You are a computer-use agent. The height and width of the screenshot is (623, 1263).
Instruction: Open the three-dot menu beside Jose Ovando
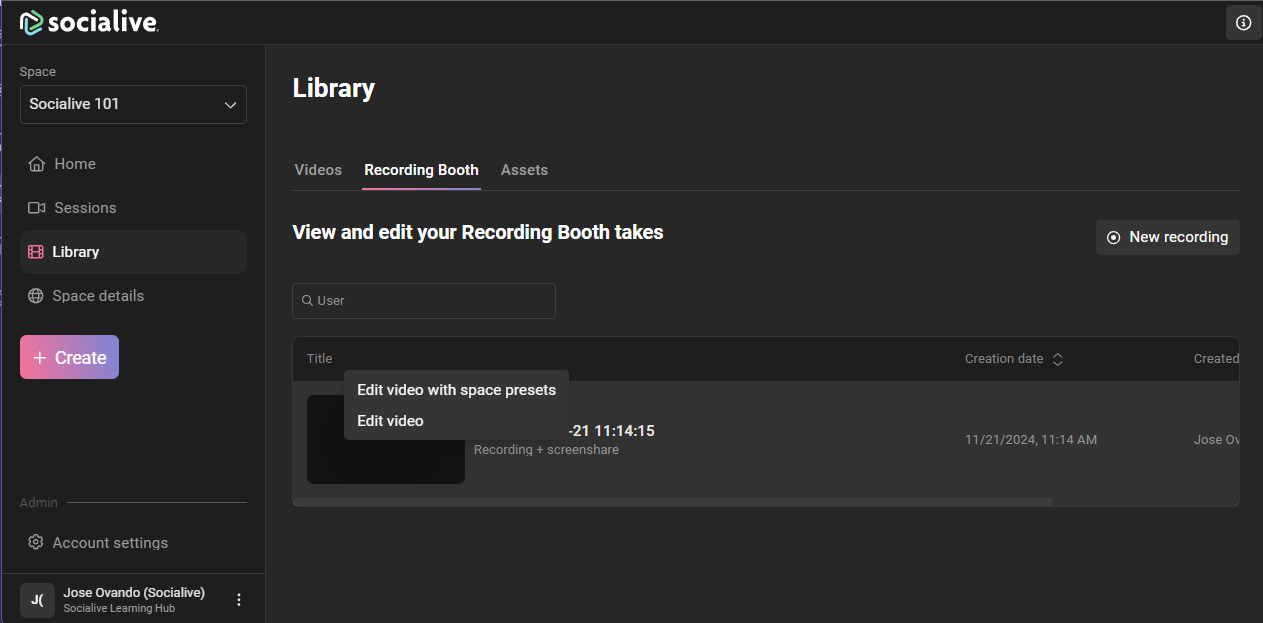[x=238, y=600]
